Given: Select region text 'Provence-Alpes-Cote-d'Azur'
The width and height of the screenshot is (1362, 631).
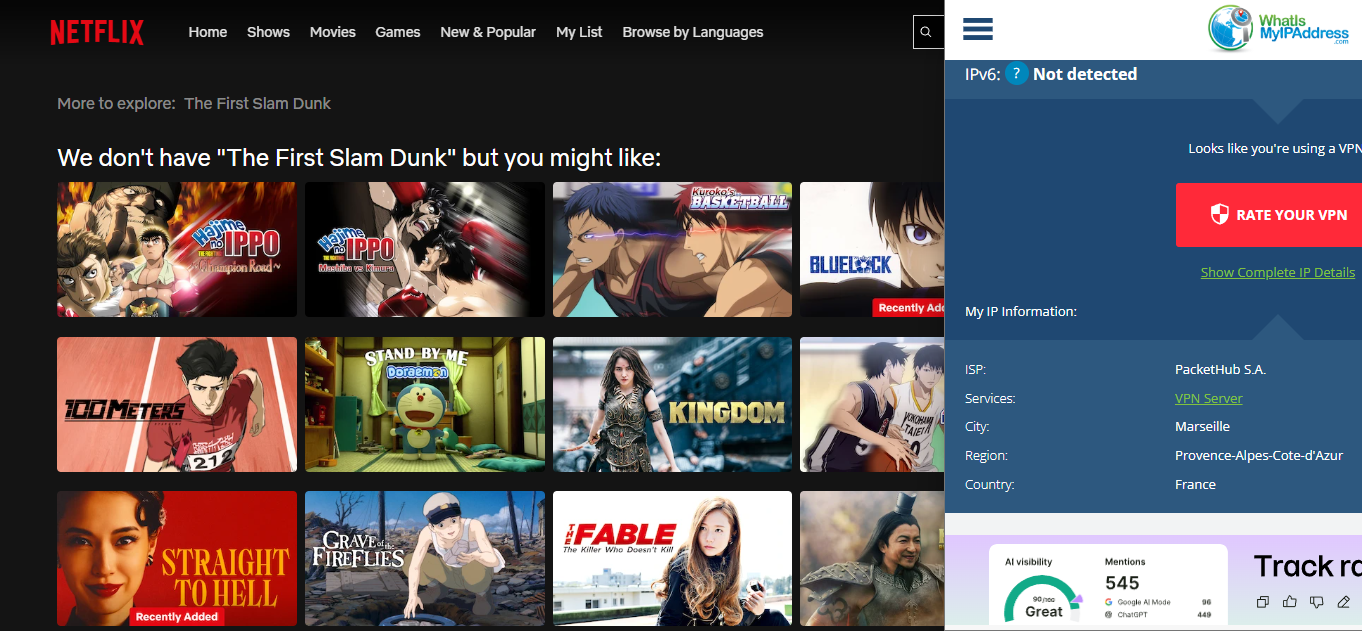Looking at the screenshot, I should [1259, 455].
